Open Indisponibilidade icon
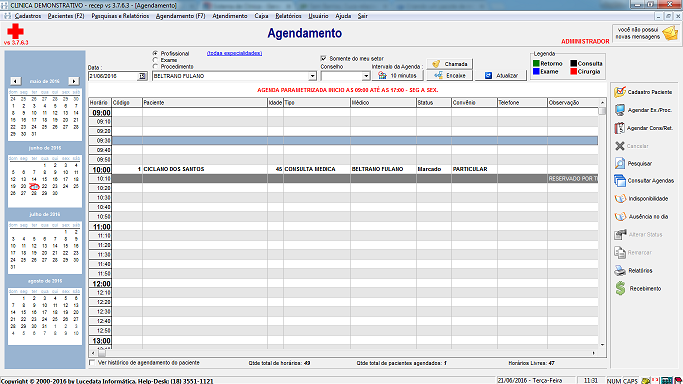The height and width of the screenshot is (384, 683). (x=620, y=199)
